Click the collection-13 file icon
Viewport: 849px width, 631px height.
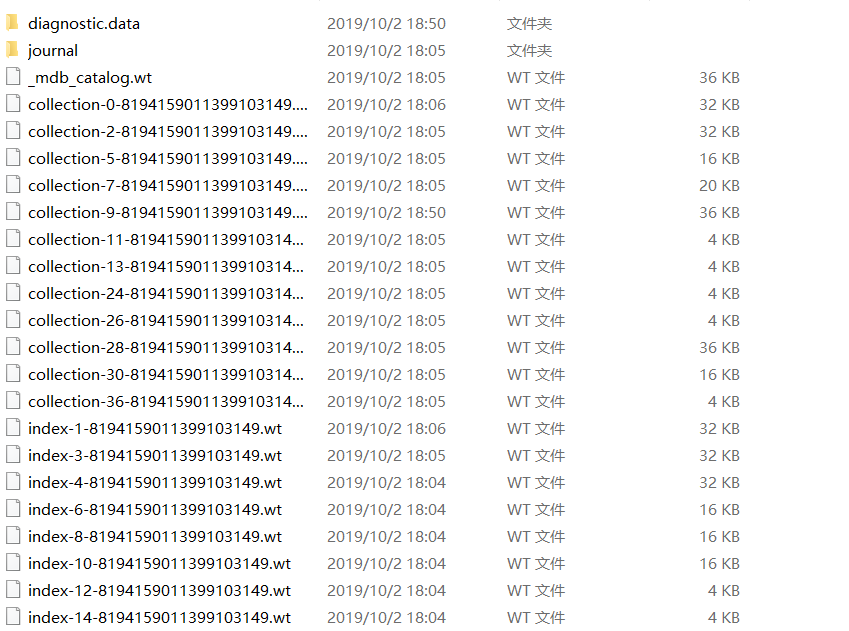point(13,266)
